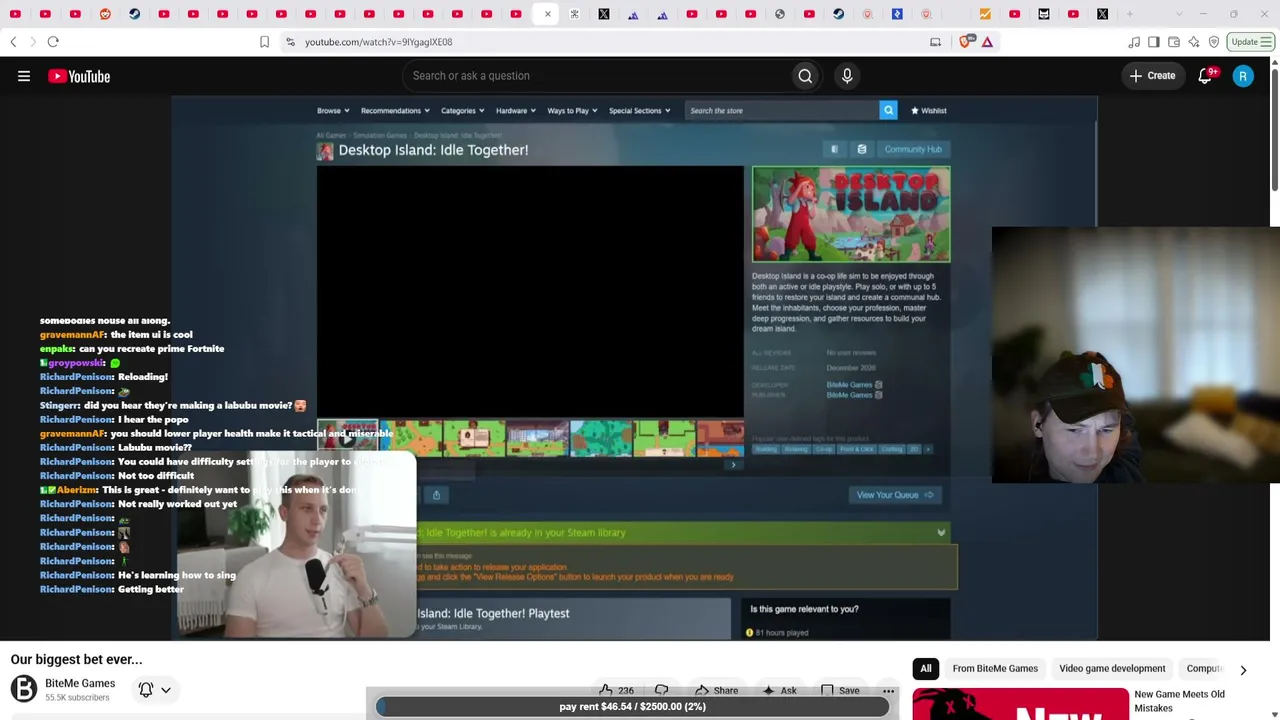The width and height of the screenshot is (1280, 720).
Task: Open the BiteMe Games channel avatar
Action: 24,689
